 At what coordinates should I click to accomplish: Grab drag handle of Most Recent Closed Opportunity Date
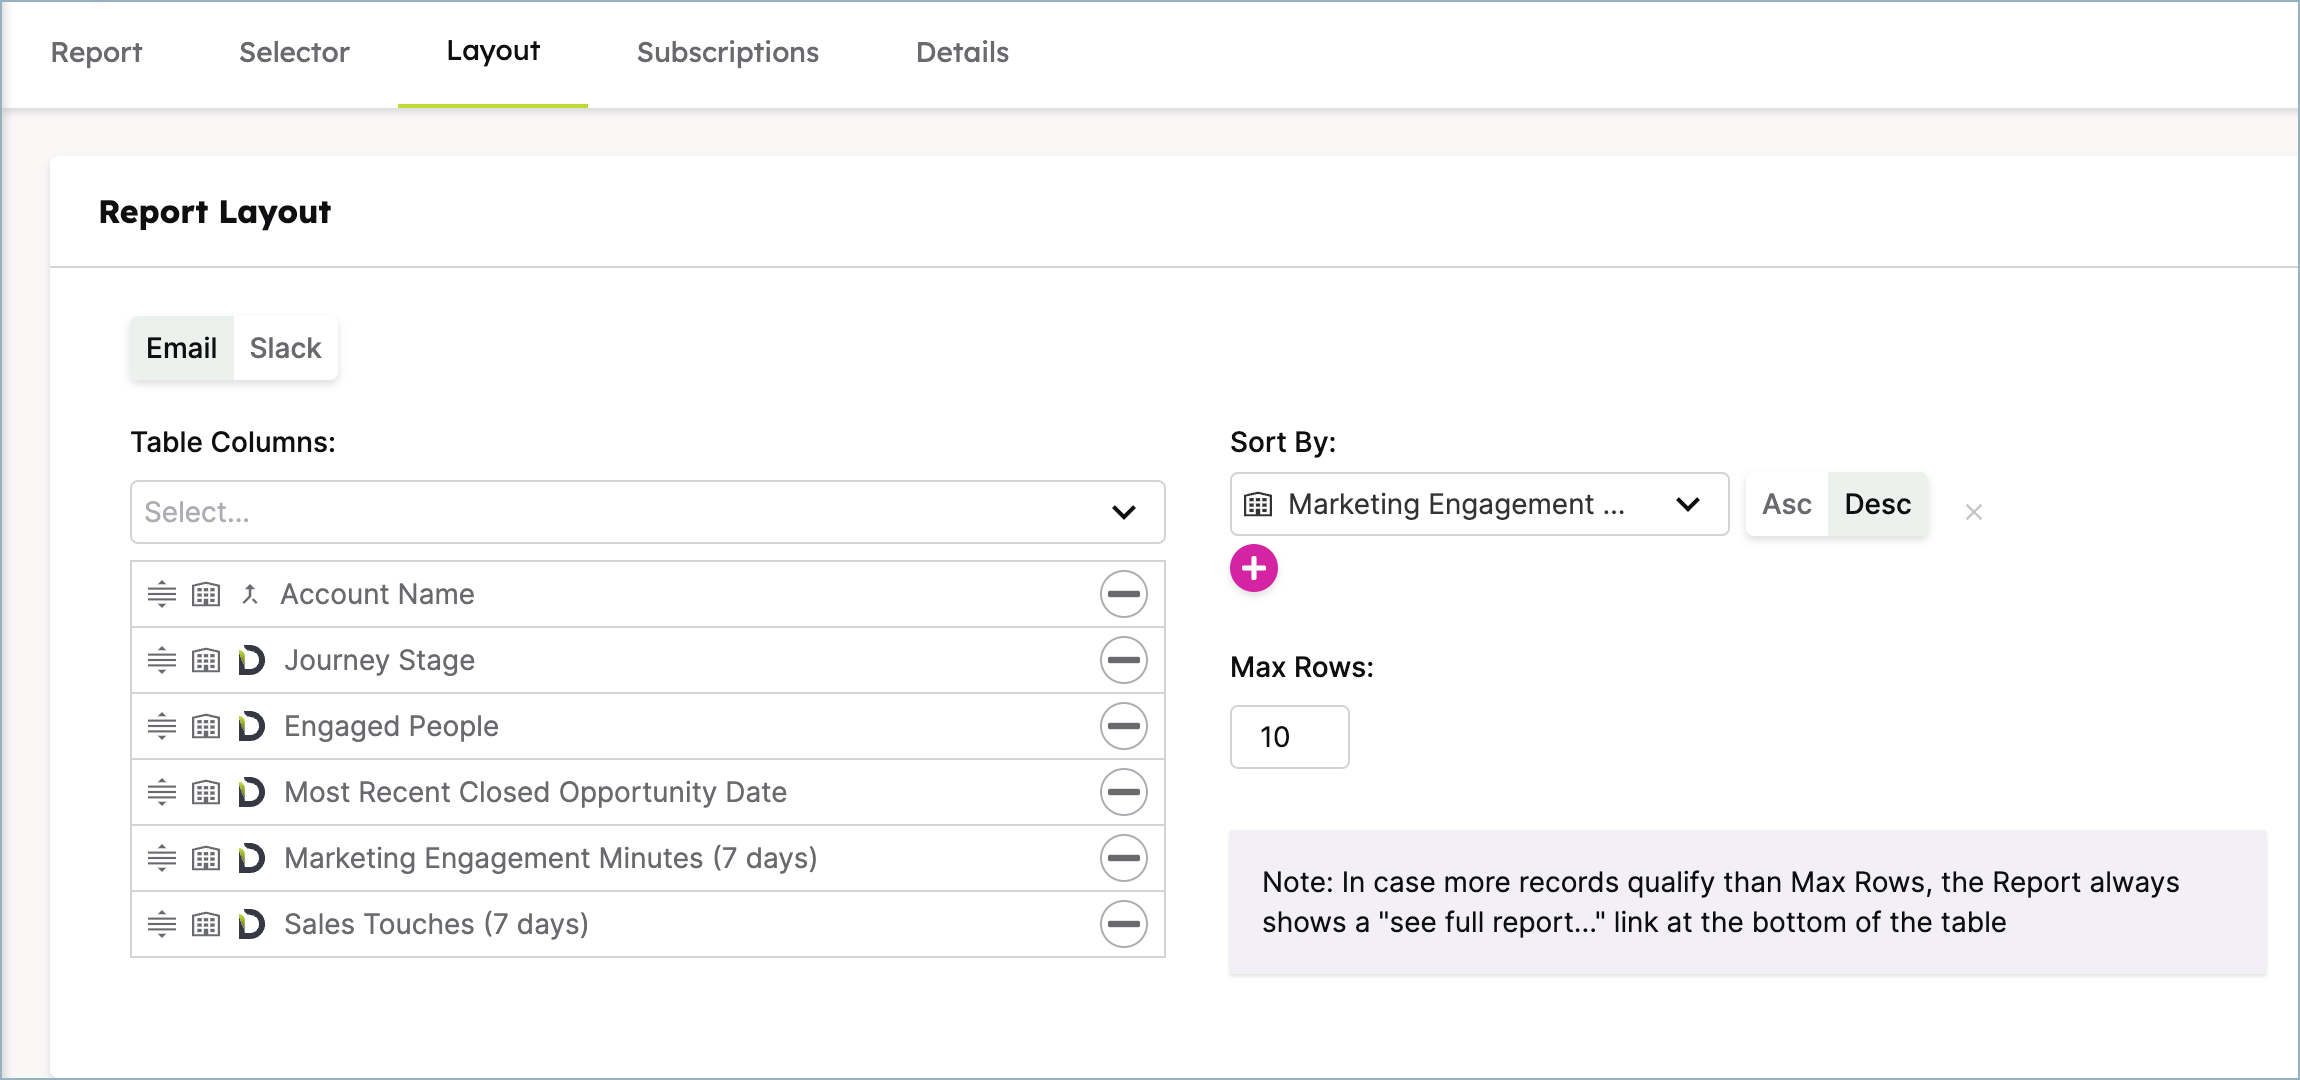pyautogui.click(x=162, y=792)
